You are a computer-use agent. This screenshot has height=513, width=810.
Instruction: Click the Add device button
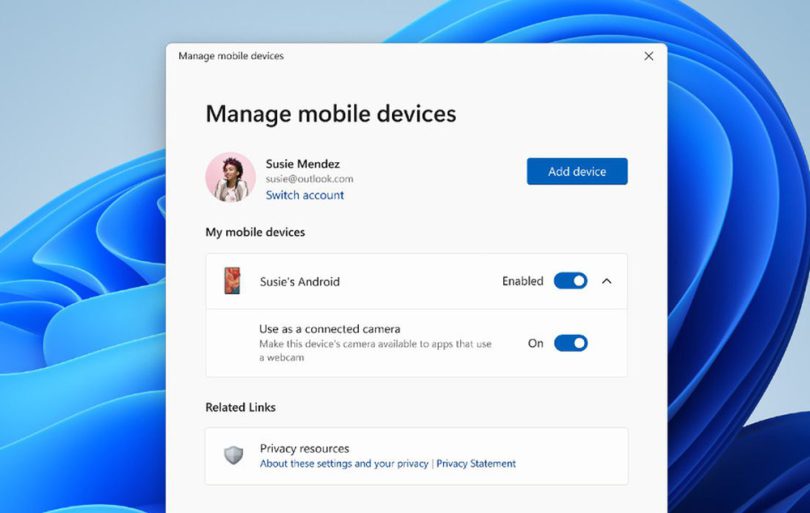pos(577,171)
